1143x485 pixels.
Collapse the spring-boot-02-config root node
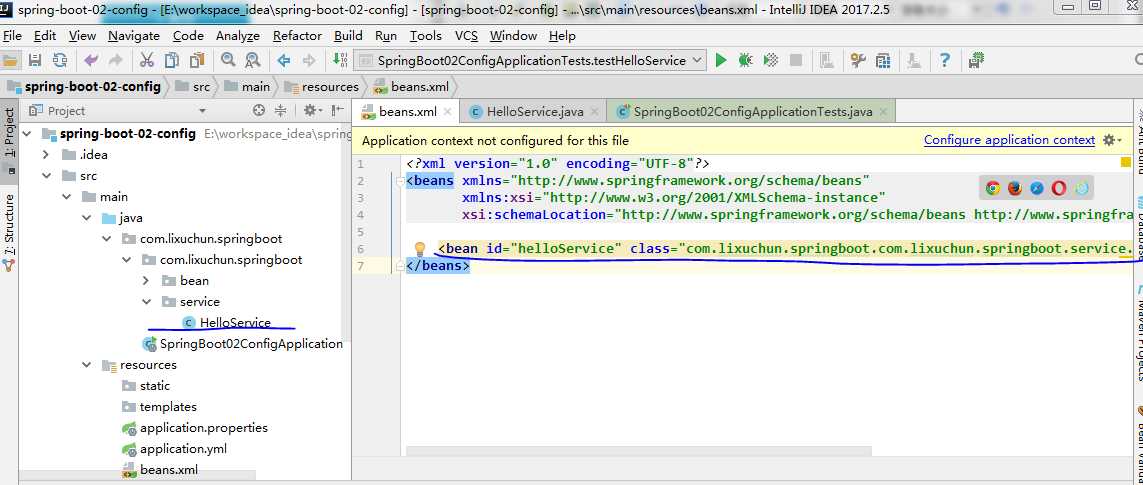pyautogui.click(x=28, y=134)
